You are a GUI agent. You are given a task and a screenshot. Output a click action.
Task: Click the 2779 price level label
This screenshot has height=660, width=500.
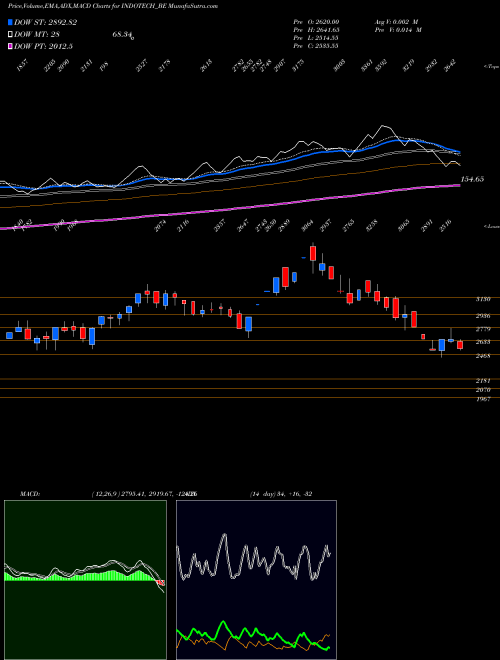(483, 329)
